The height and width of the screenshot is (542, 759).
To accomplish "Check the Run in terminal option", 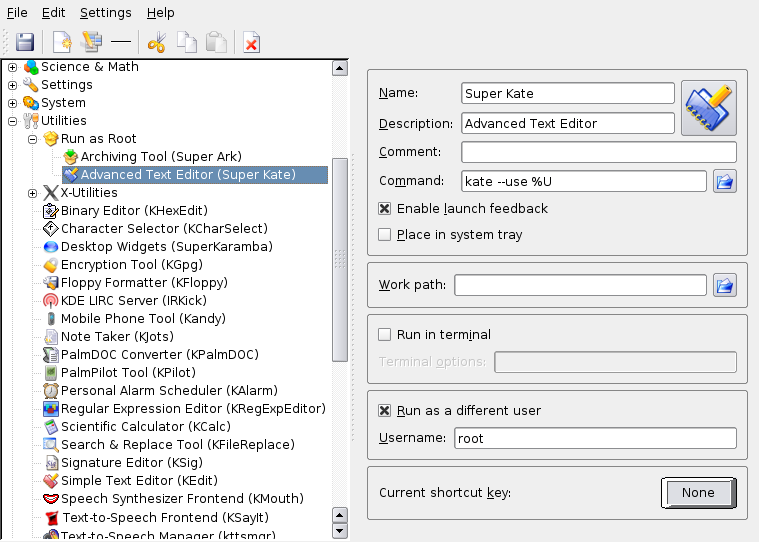I will (x=385, y=335).
